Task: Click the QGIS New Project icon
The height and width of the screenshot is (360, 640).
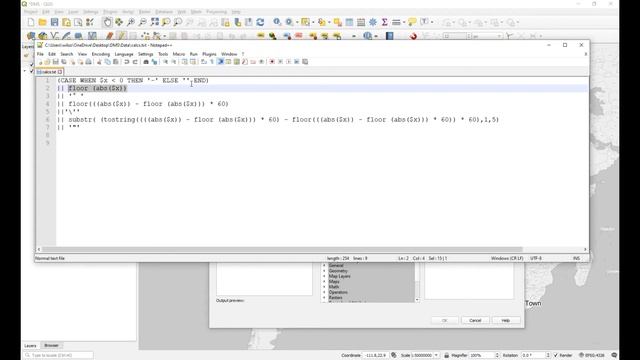Action: coord(31,22)
